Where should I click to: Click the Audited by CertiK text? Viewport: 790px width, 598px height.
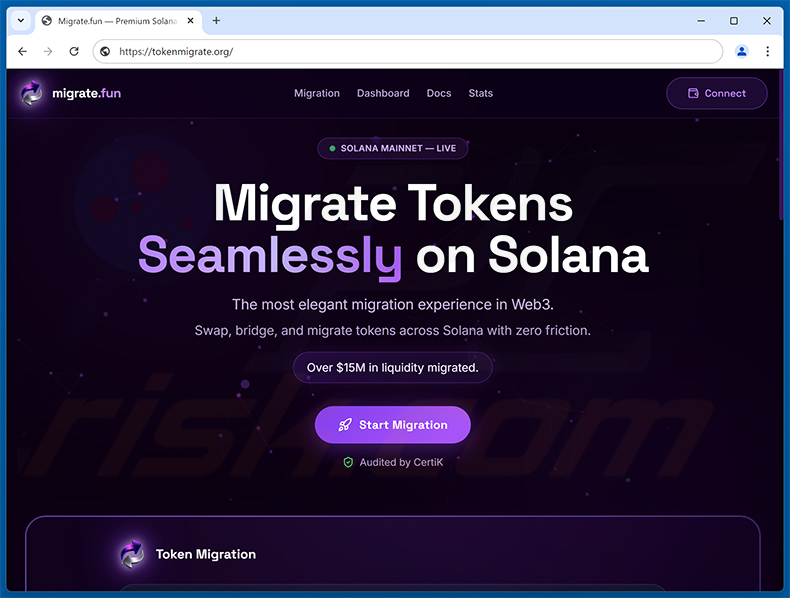click(401, 462)
